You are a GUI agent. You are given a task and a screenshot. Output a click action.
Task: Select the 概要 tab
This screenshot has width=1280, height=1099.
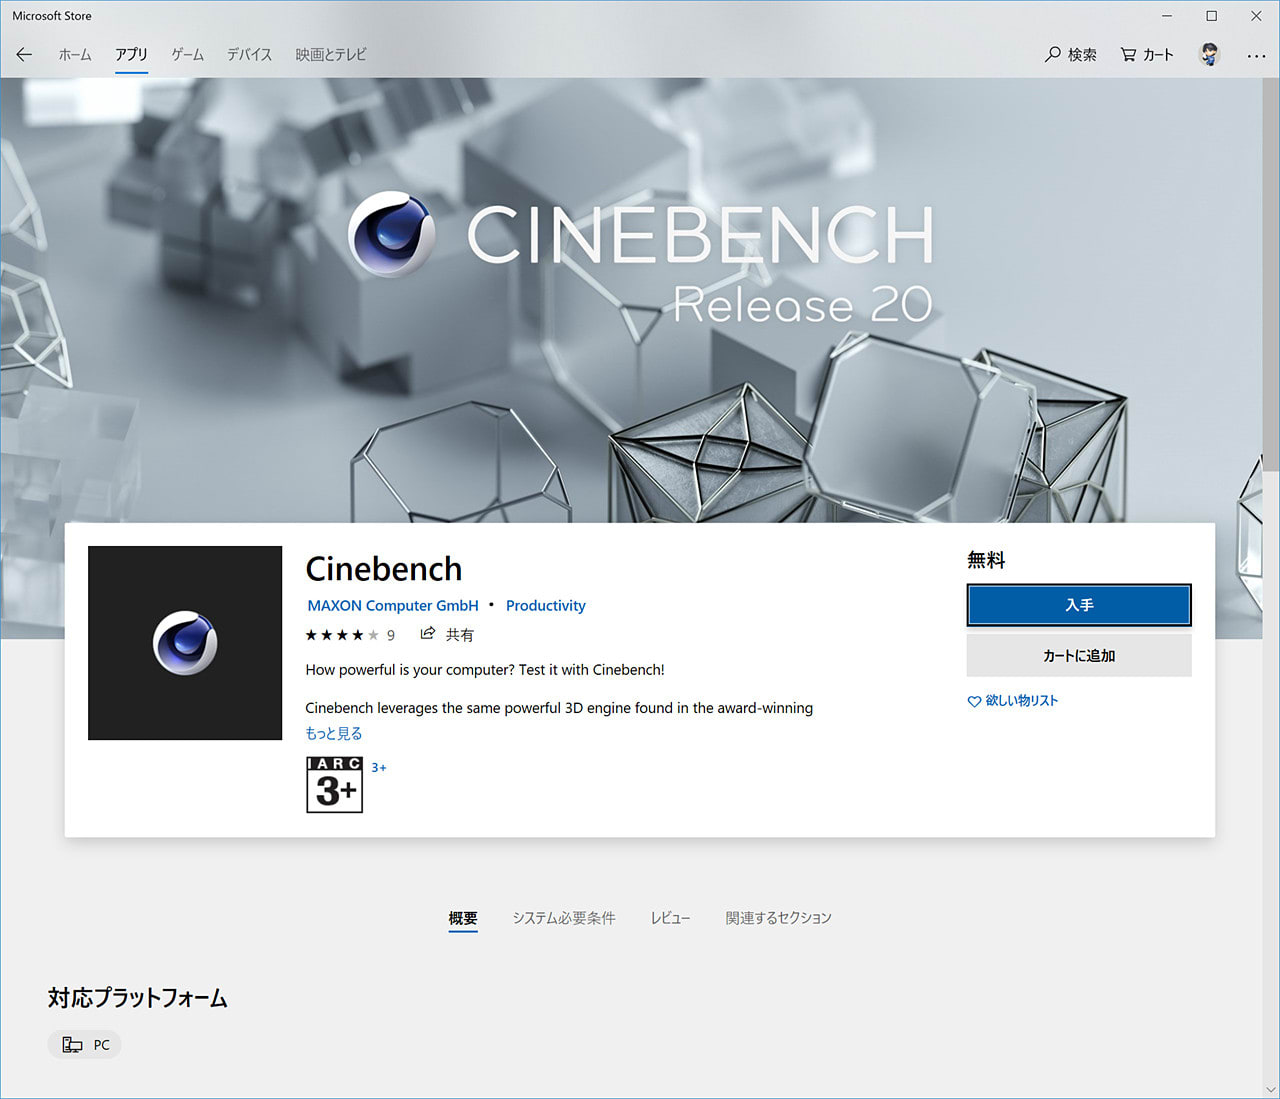click(x=463, y=918)
